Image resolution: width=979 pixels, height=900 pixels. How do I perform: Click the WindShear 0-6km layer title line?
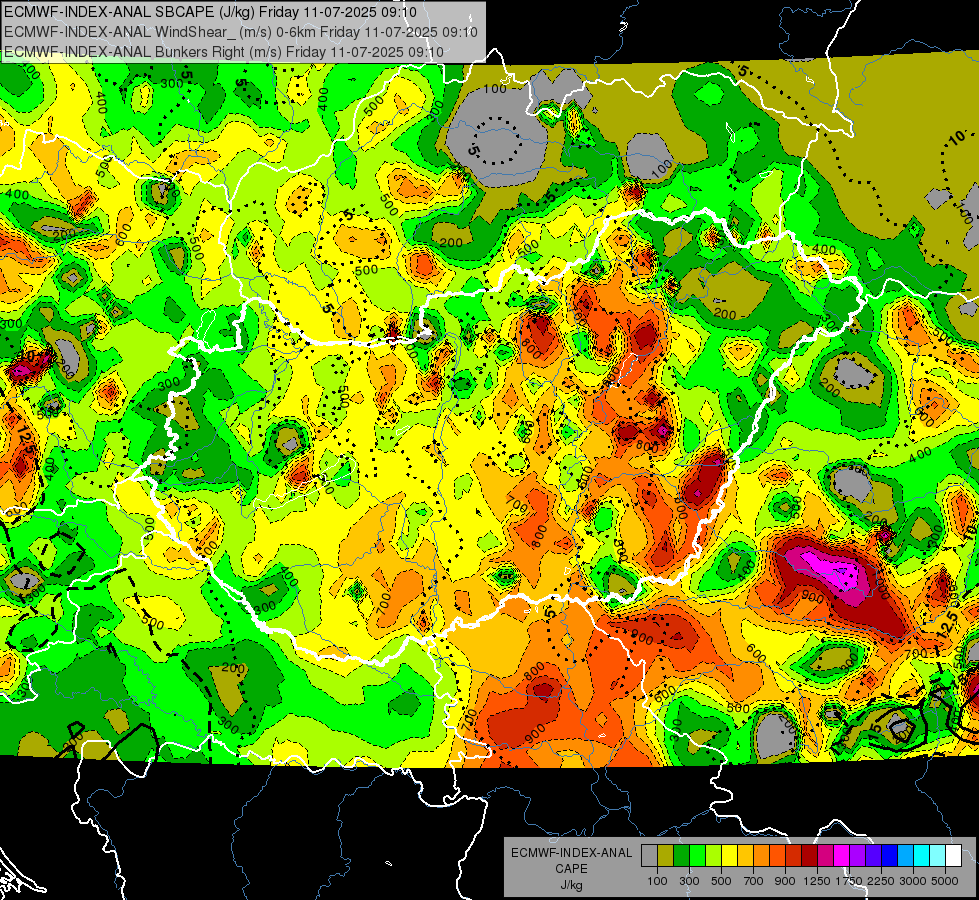pyautogui.click(x=241, y=32)
